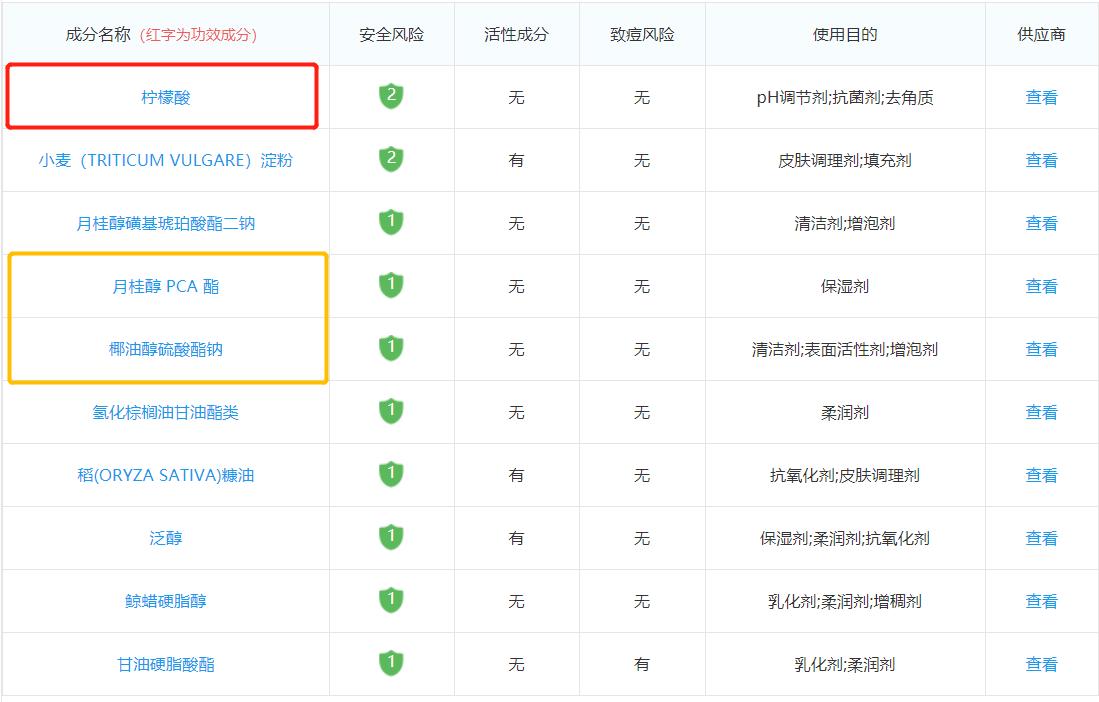Open the 椰油醇硫酸酯钠 ingredient link
The width and height of the screenshot is (1099, 702).
[x=165, y=349]
